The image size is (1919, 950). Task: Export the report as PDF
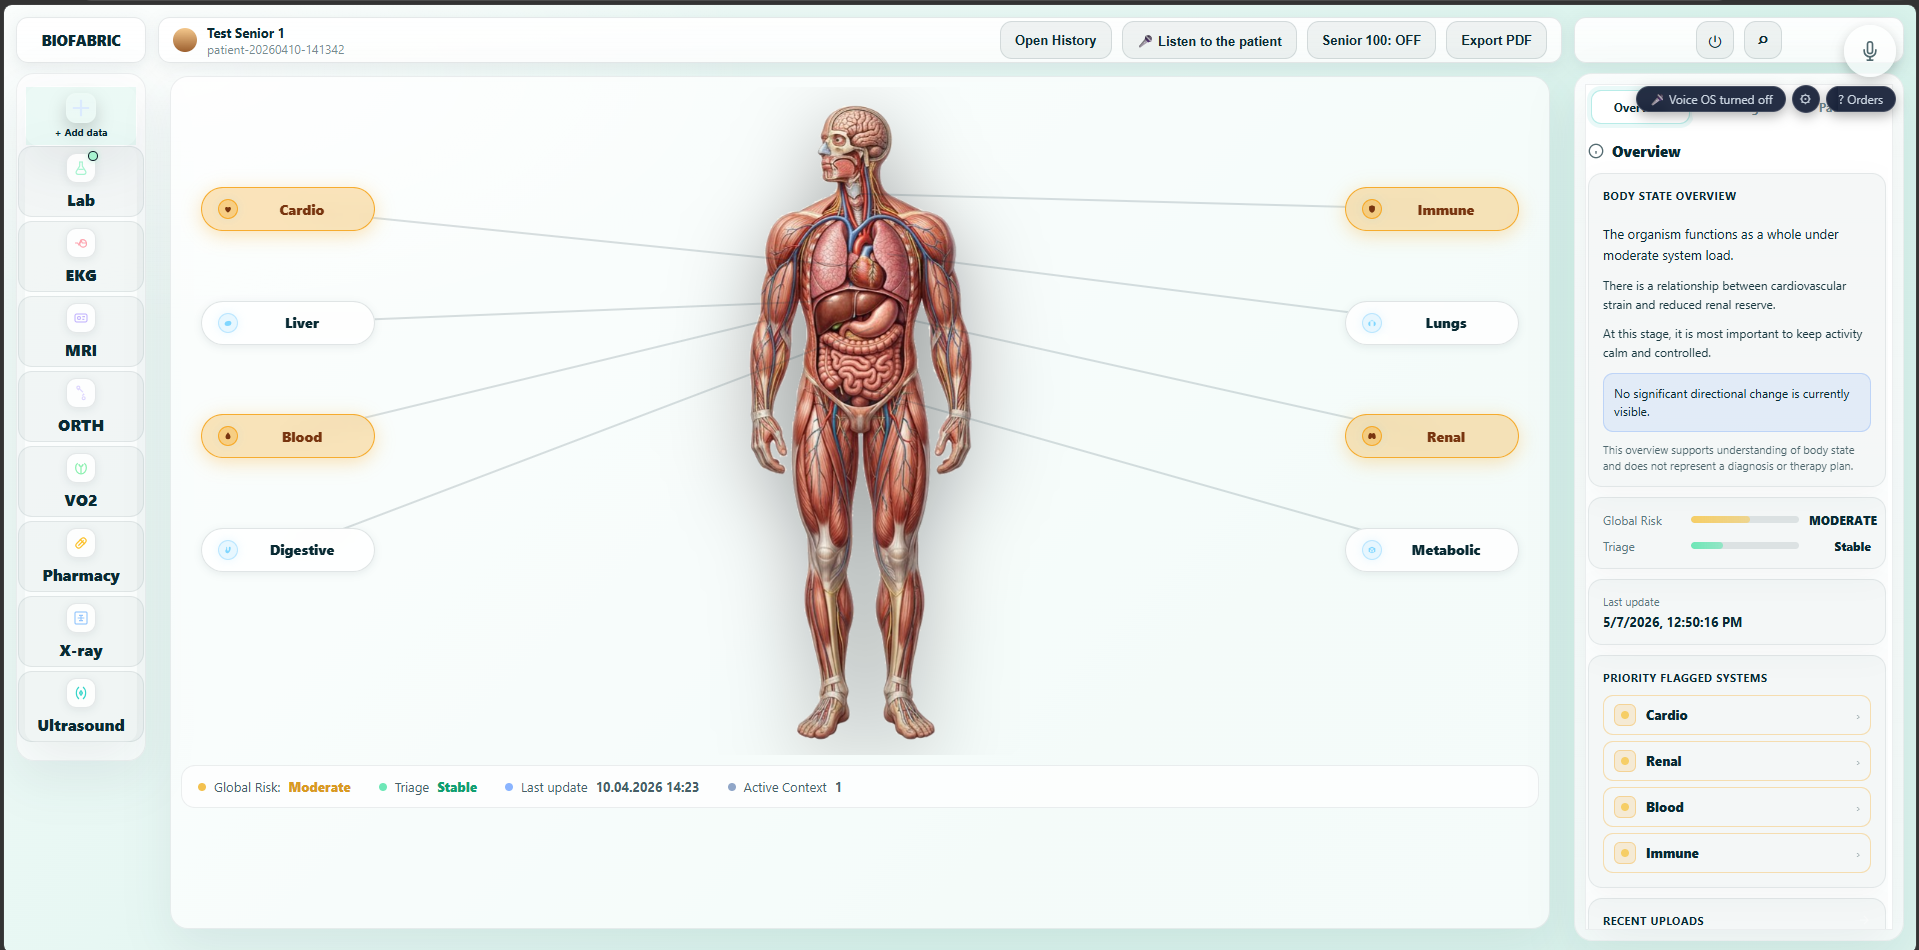click(1496, 40)
